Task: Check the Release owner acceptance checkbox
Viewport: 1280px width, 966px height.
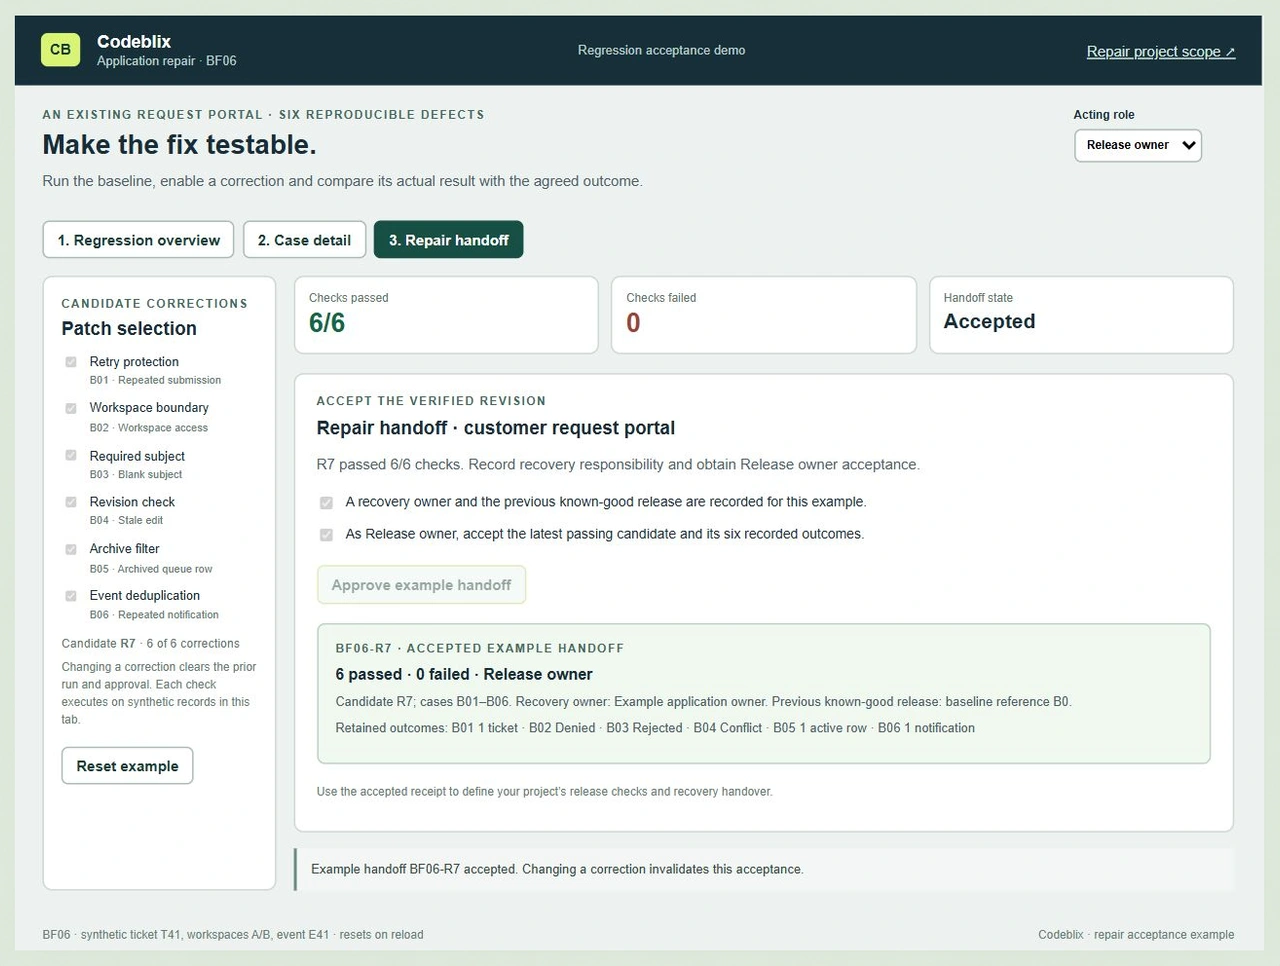Action: (326, 535)
